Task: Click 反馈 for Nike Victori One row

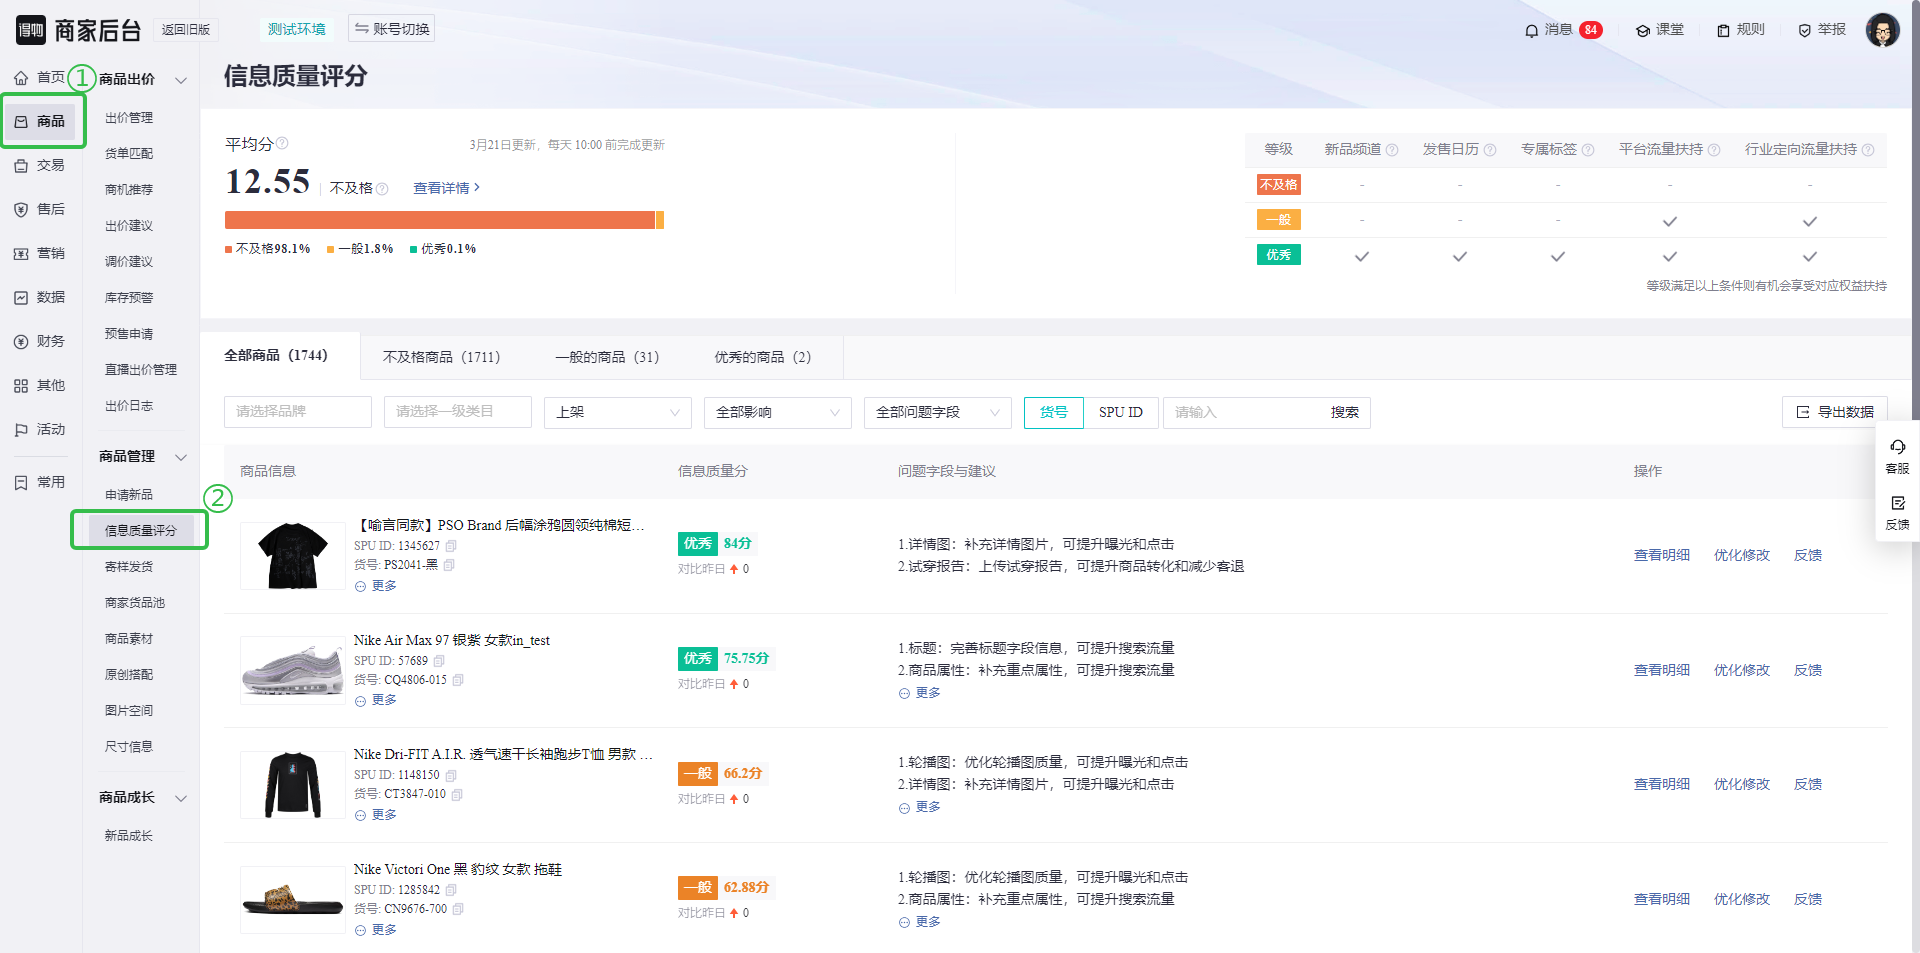Action: [1808, 899]
